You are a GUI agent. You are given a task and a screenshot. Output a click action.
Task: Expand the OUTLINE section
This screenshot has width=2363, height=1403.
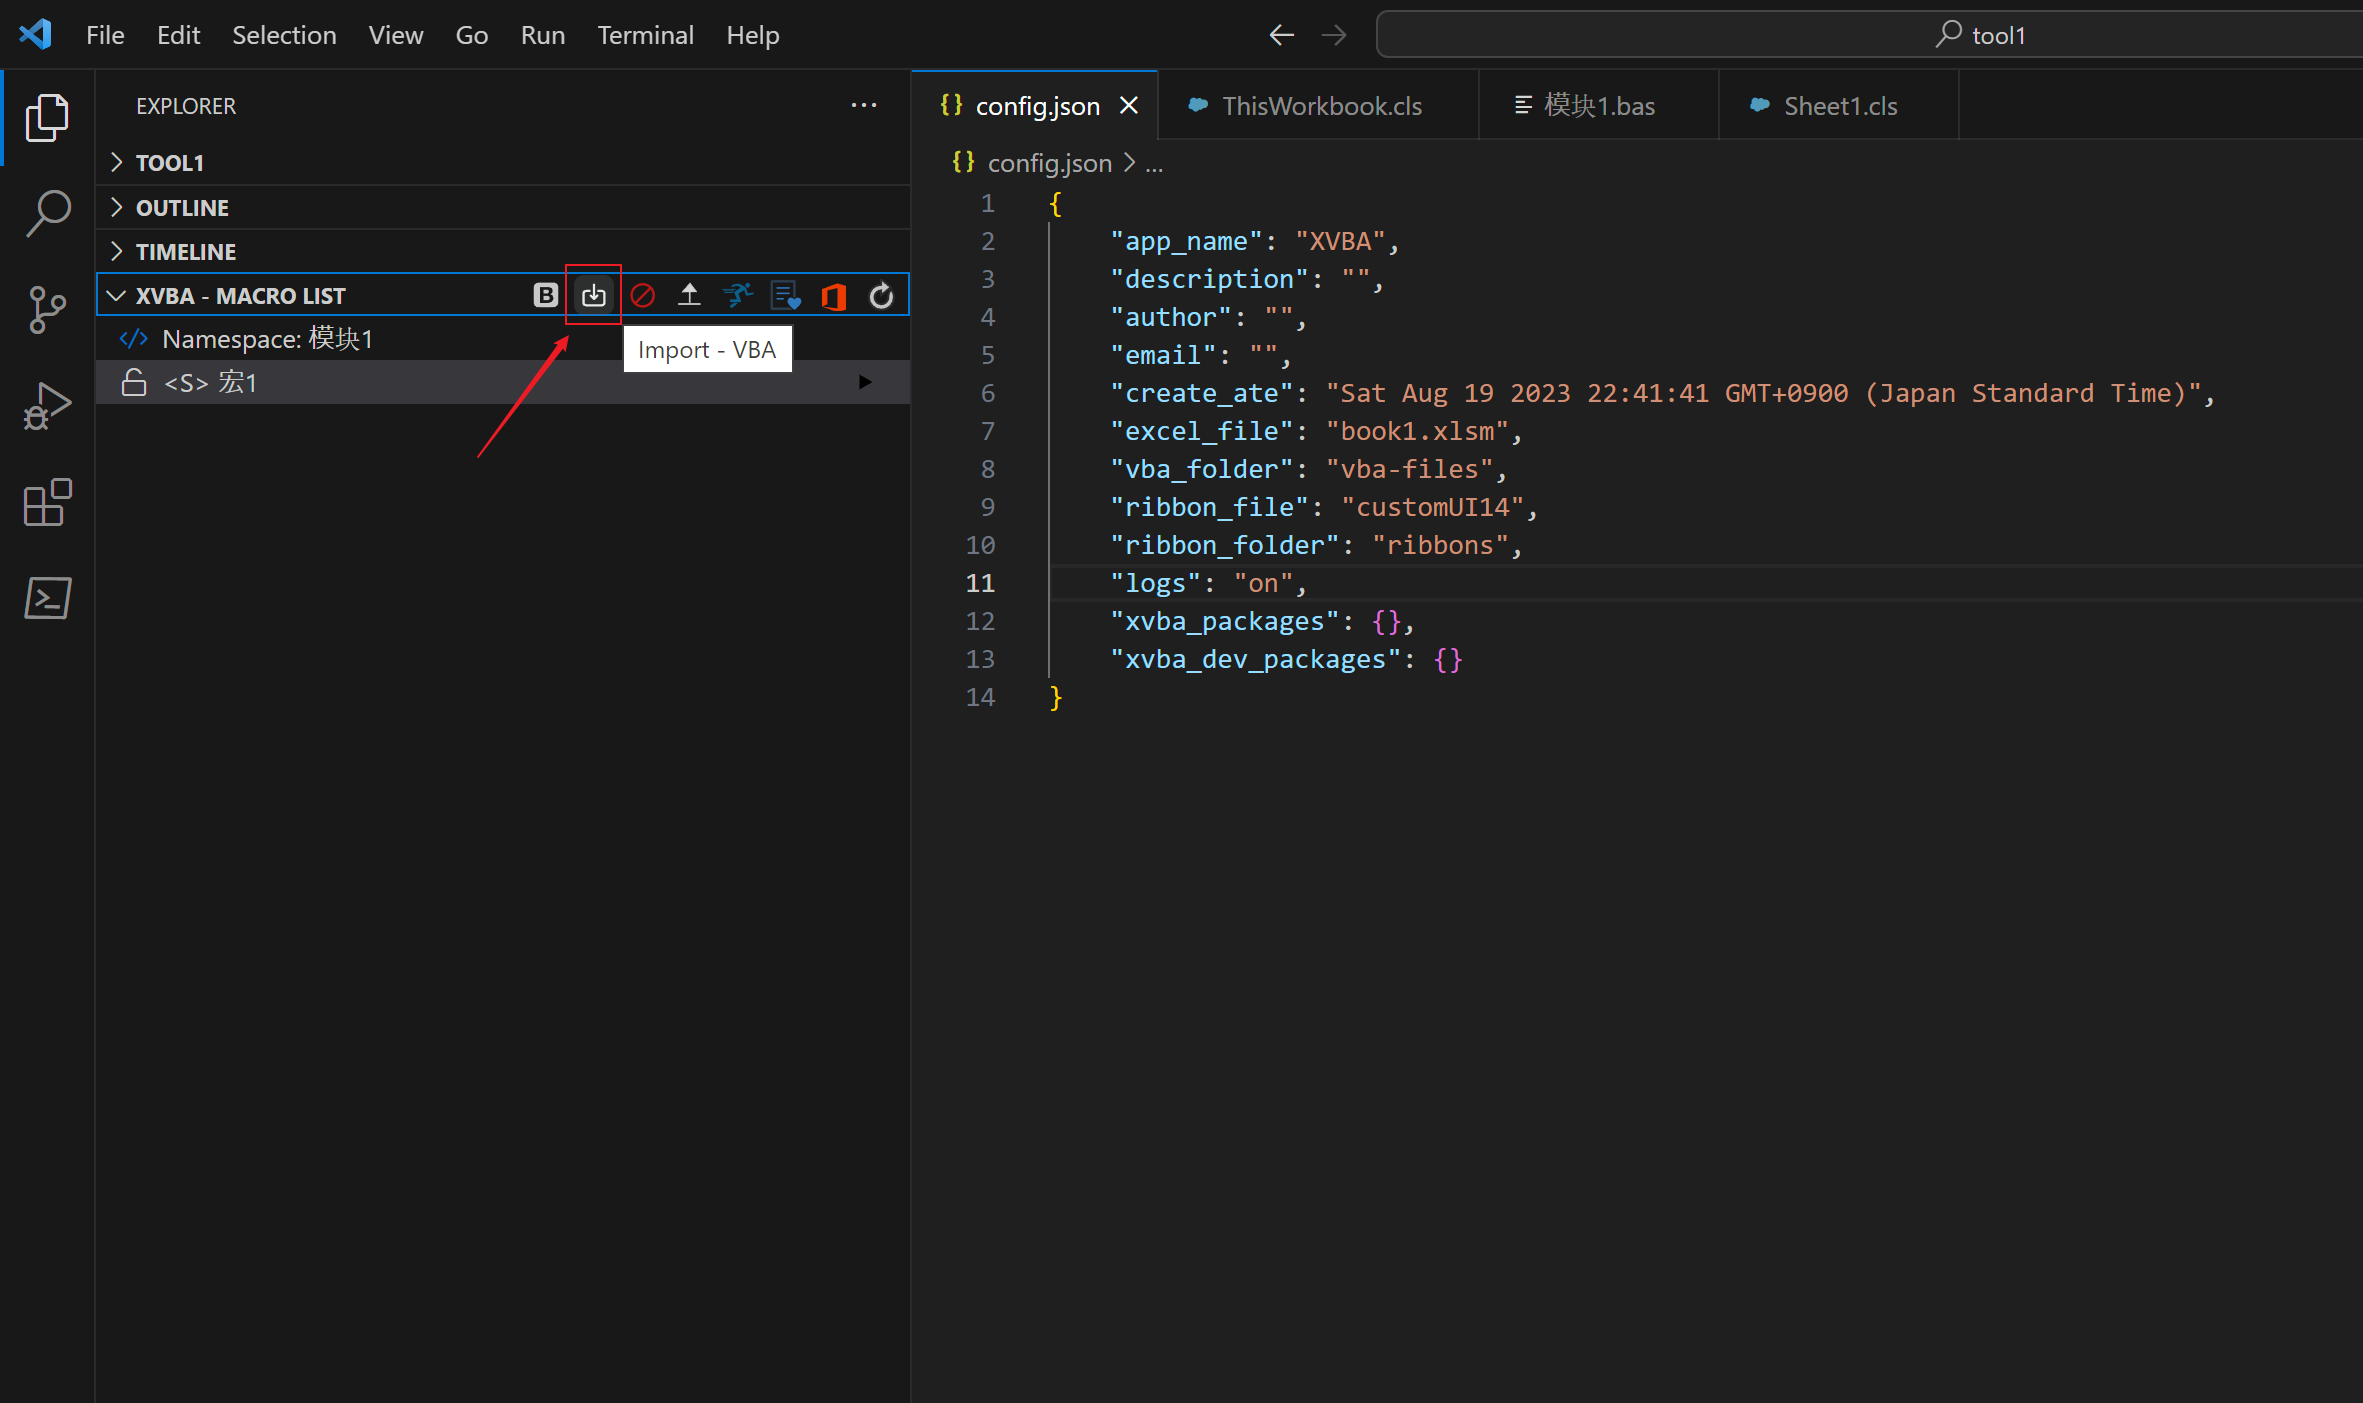click(503, 207)
